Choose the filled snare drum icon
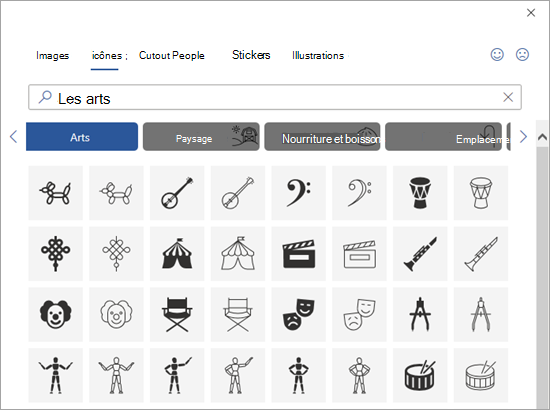Screen dimensions: 550x410 click(x=420, y=375)
